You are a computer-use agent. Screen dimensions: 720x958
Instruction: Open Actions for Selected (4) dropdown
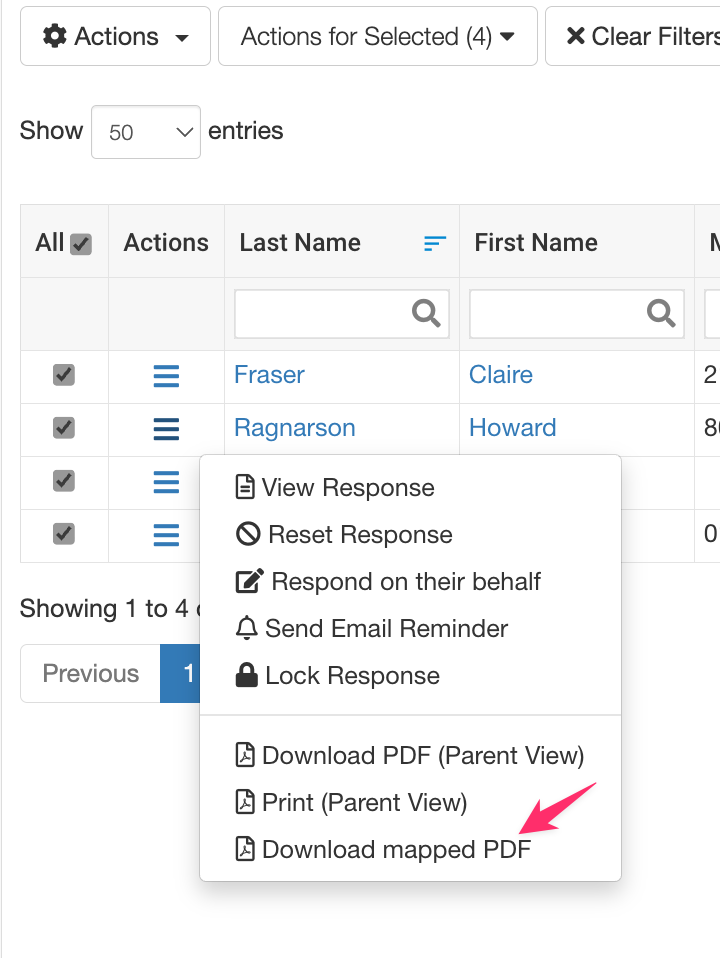(x=378, y=36)
